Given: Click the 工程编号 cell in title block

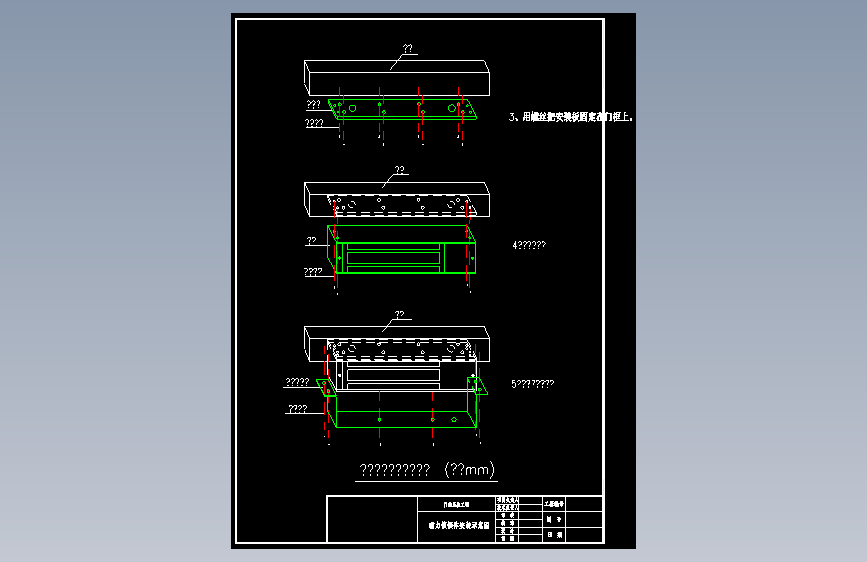Looking at the screenshot, I should [x=553, y=504].
